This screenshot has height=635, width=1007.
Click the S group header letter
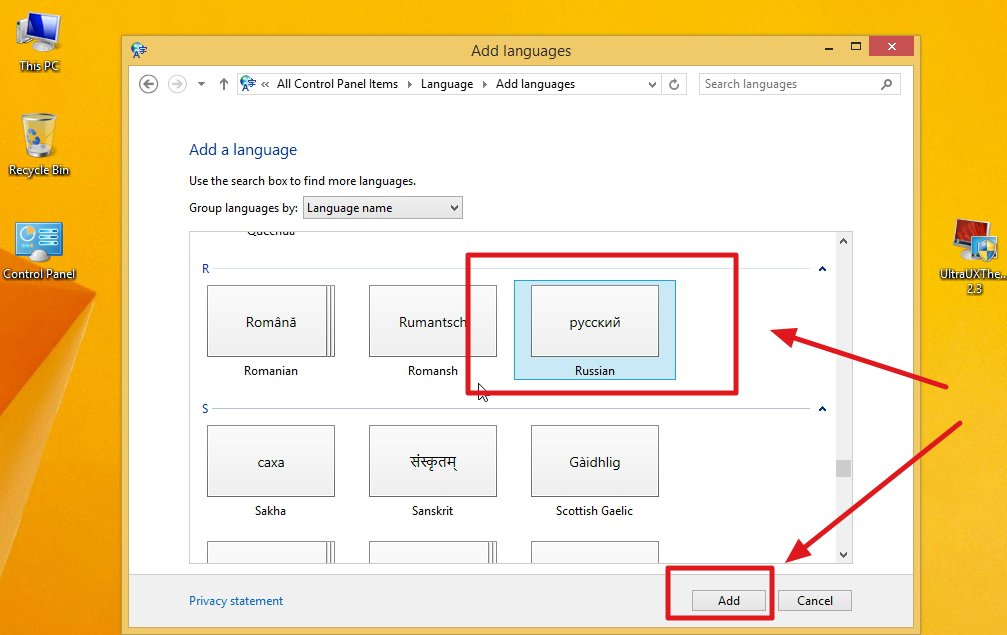[206, 408]
